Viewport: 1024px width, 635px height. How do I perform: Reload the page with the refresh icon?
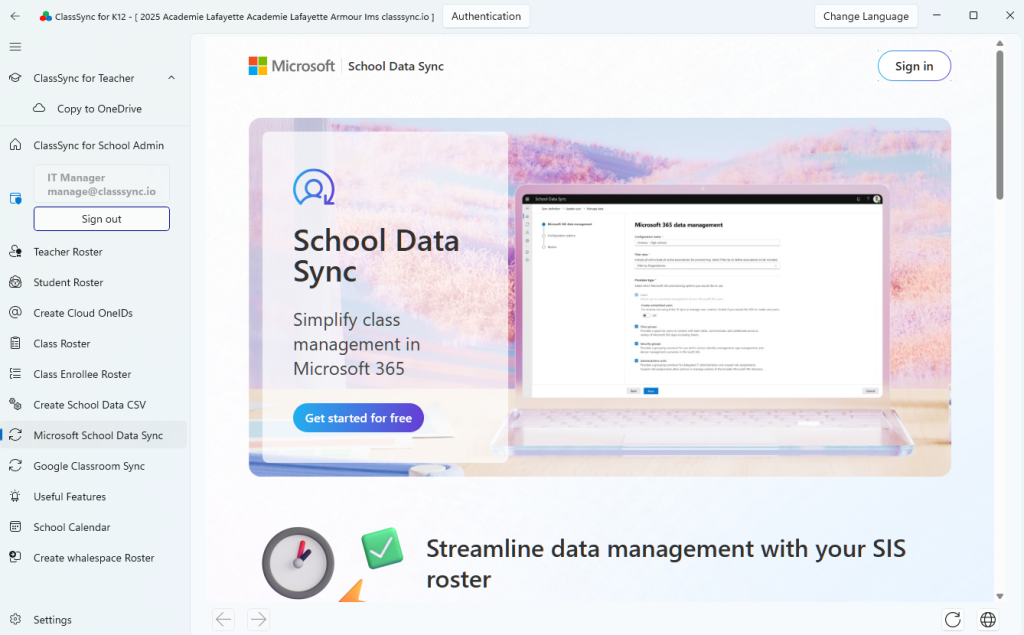(x=953, y=619)
